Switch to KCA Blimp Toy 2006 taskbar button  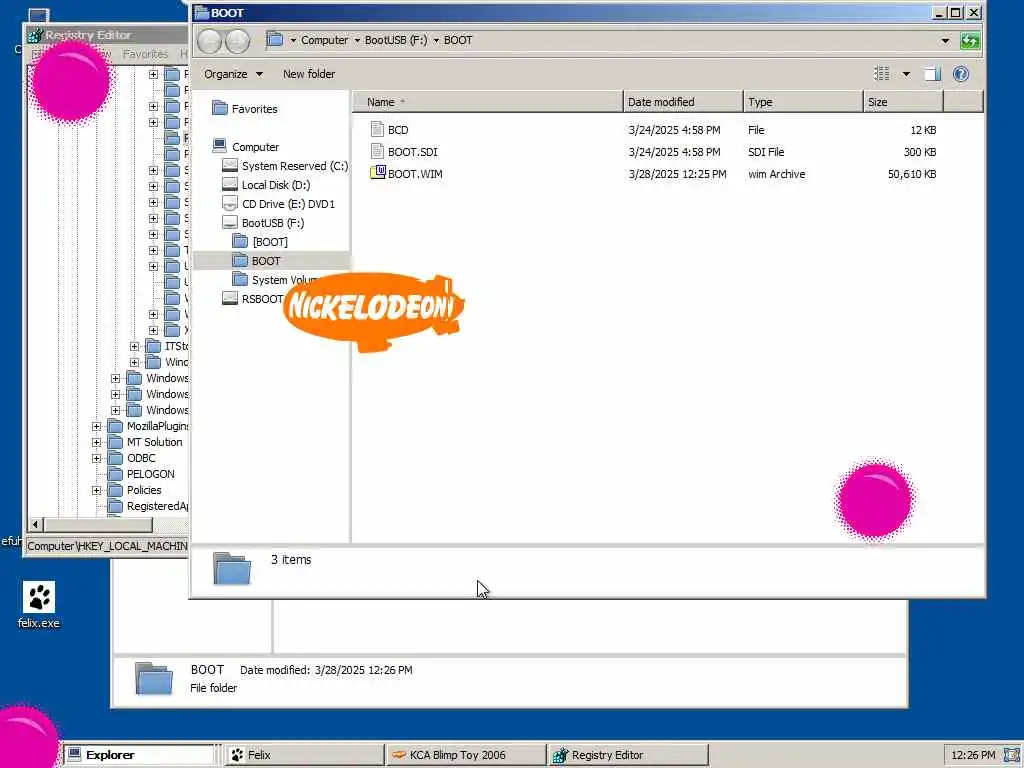(x=466, y=755)
